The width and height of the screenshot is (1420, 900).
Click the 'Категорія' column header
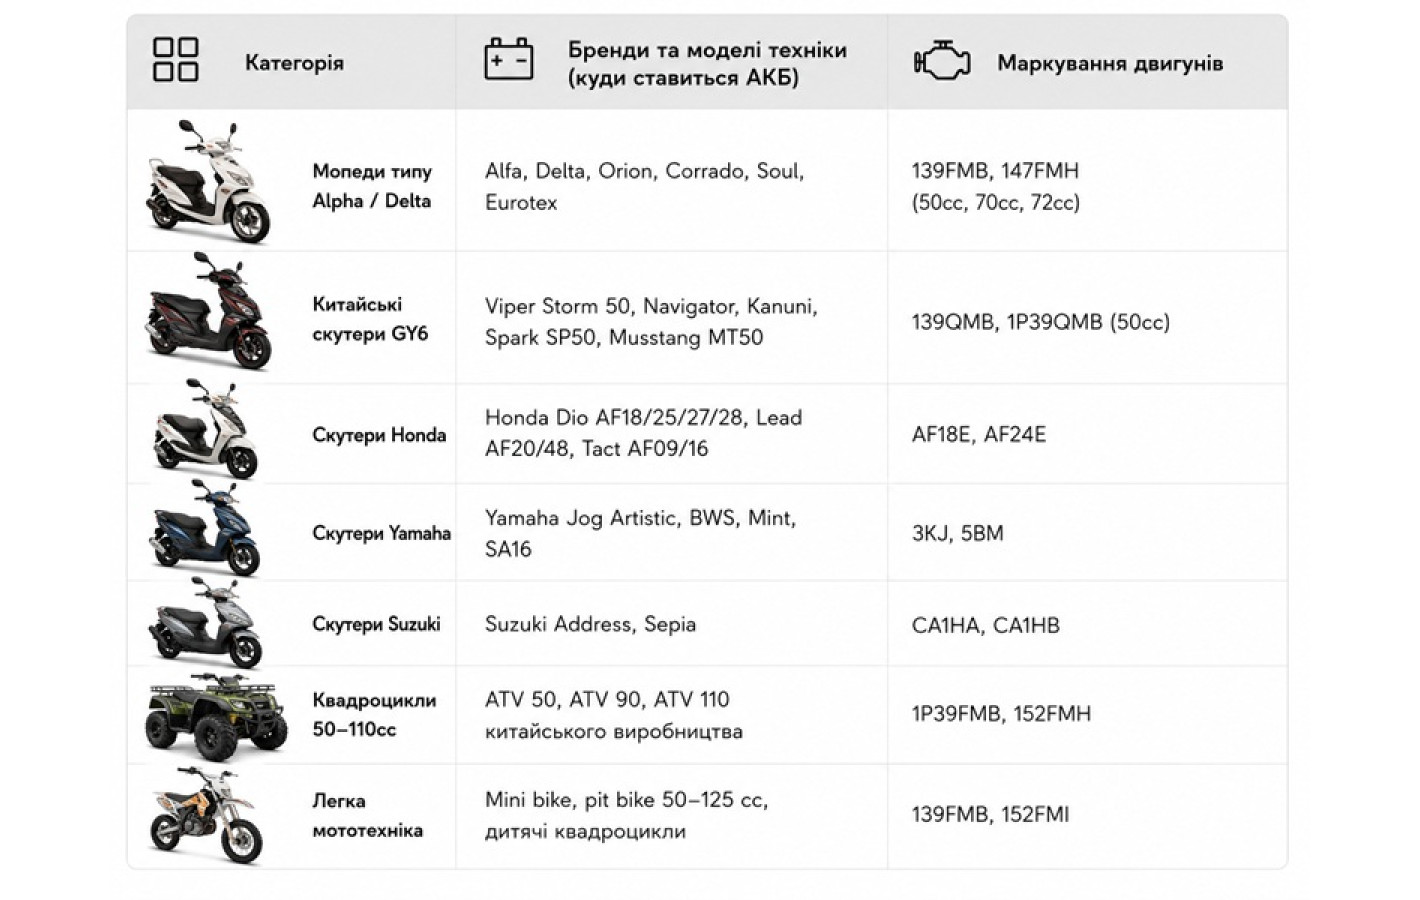click(x=294, y=63)
